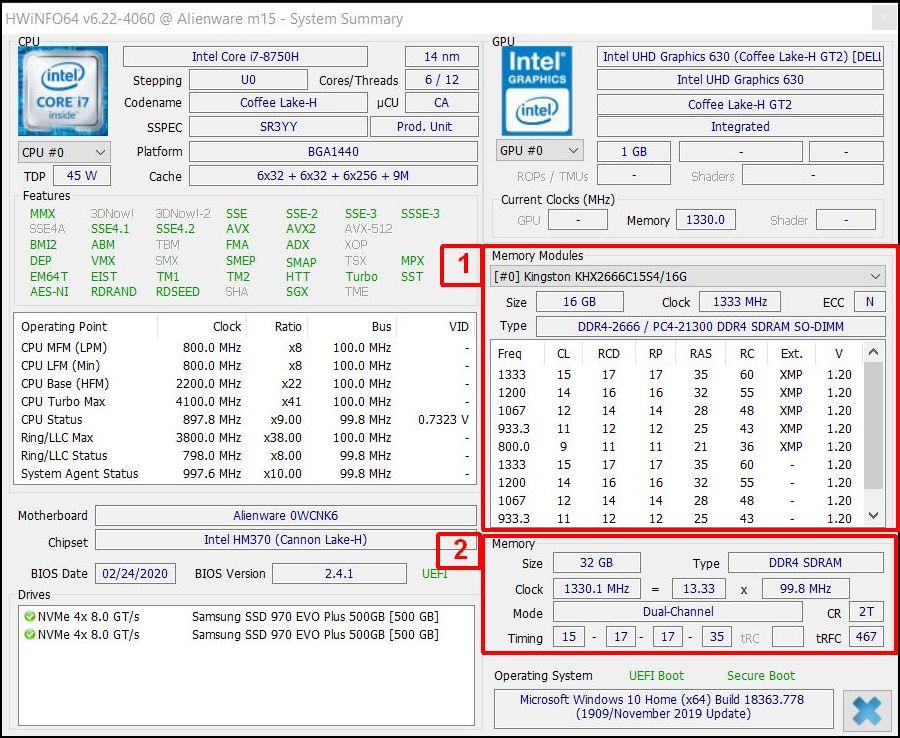
Task: Click the memory timings table scrollbar thumb
Action: pos(873,425)
